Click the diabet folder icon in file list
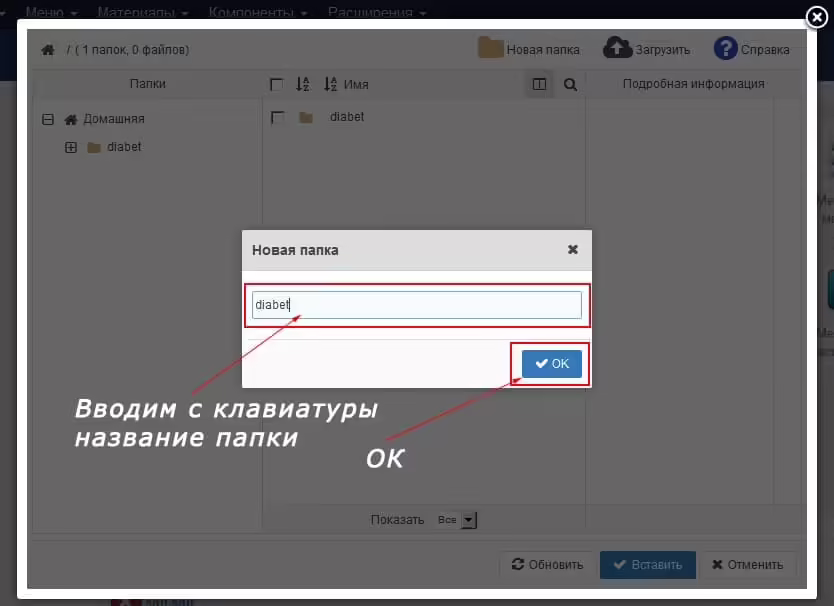834x606 pixels. (x=306, y=118)
